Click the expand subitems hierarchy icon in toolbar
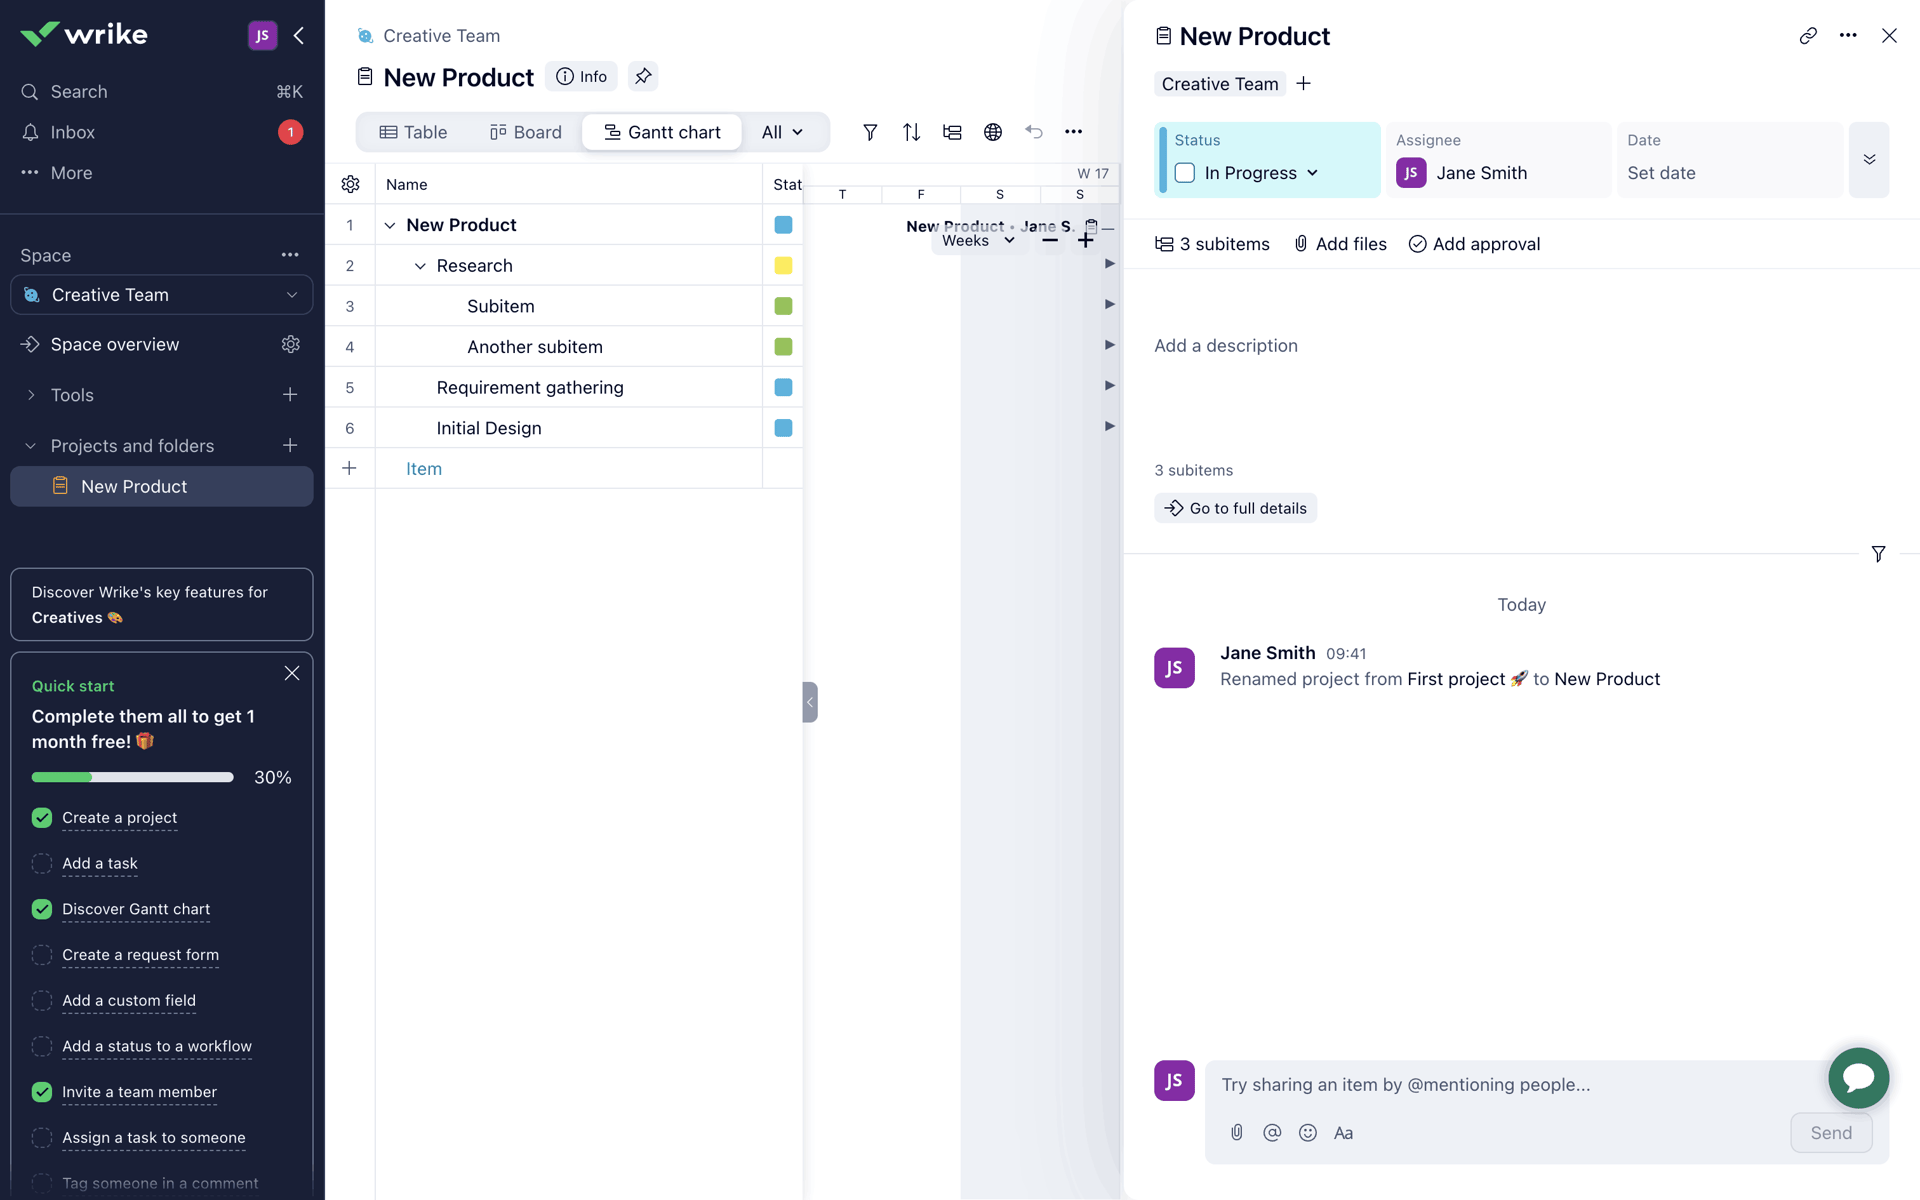Viewport: 1920px width, 1200px height. point(952,132)
